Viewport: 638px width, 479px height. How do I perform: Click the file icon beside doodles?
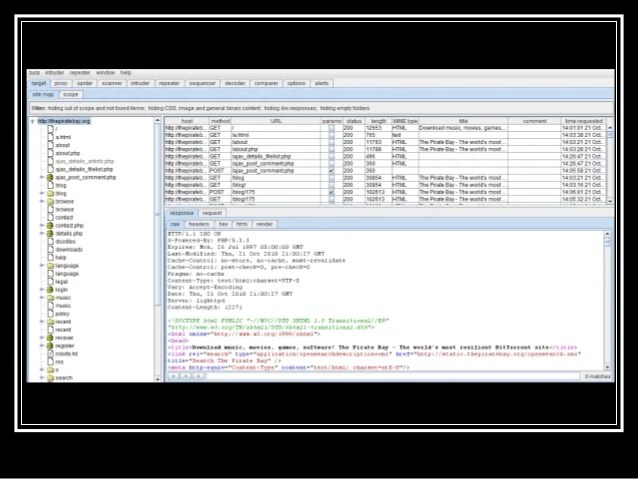pos(50,241)
